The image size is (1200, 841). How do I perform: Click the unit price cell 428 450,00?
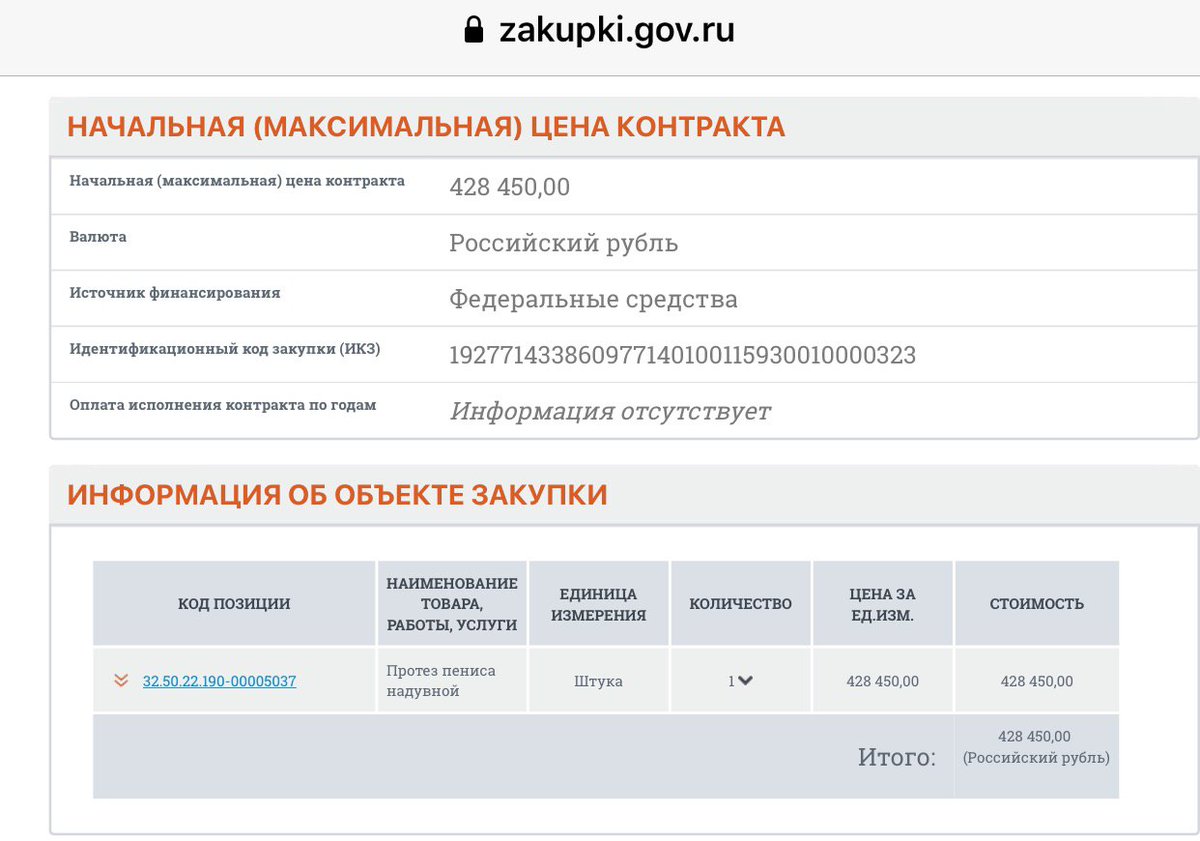coord(883,681)
